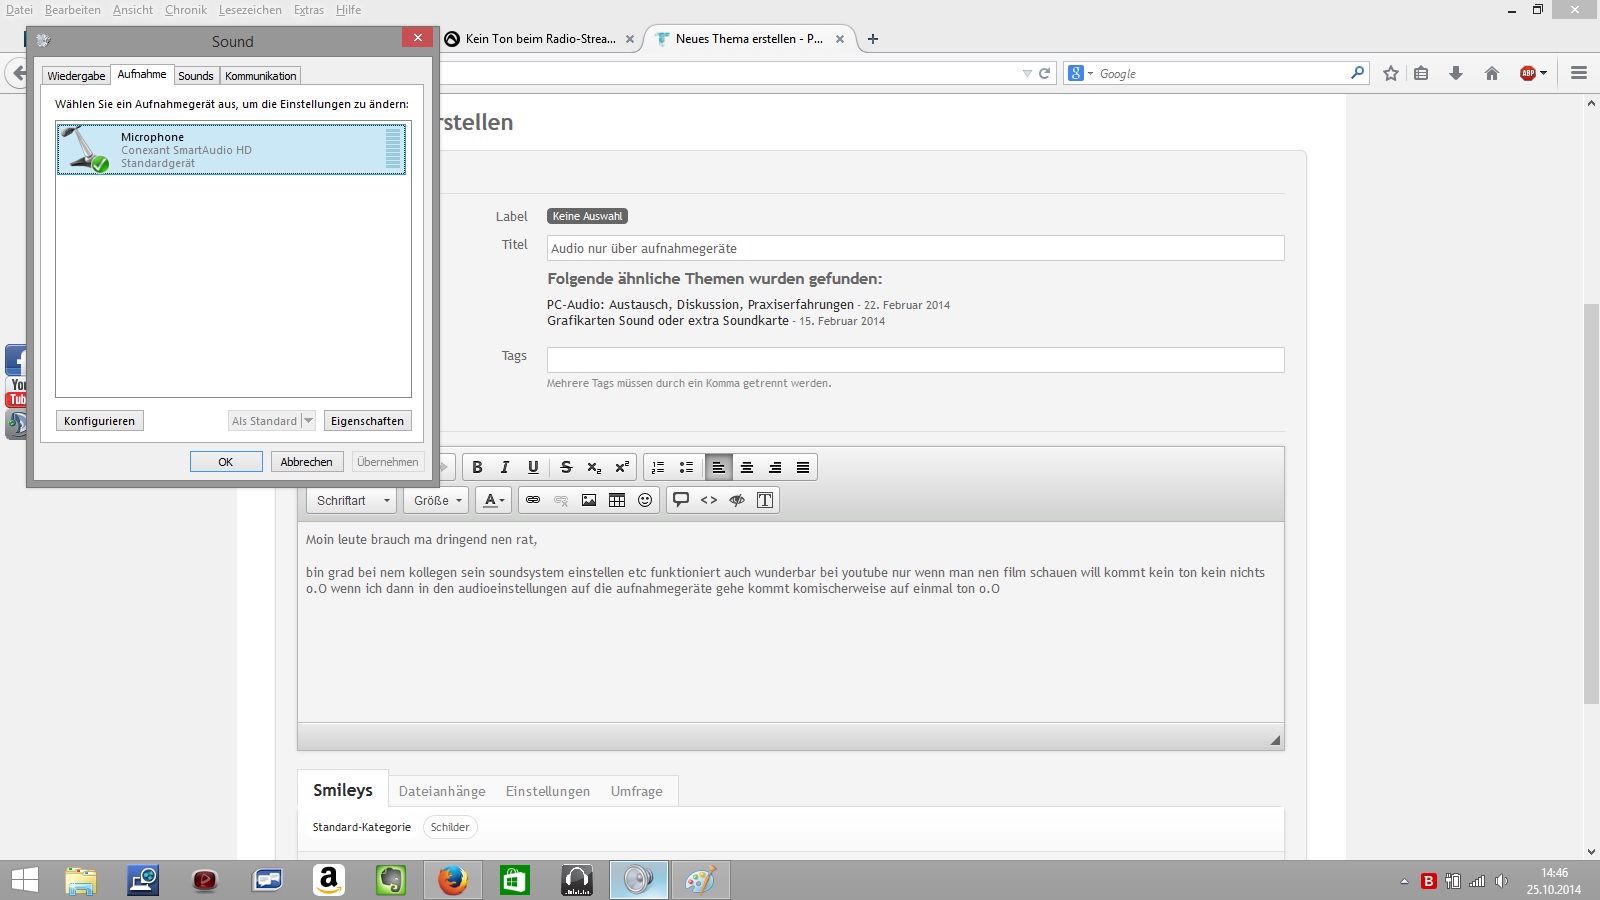Open the Dateianhänge tab
Viewport: 1600px width, 900px height.
point(442,791)
